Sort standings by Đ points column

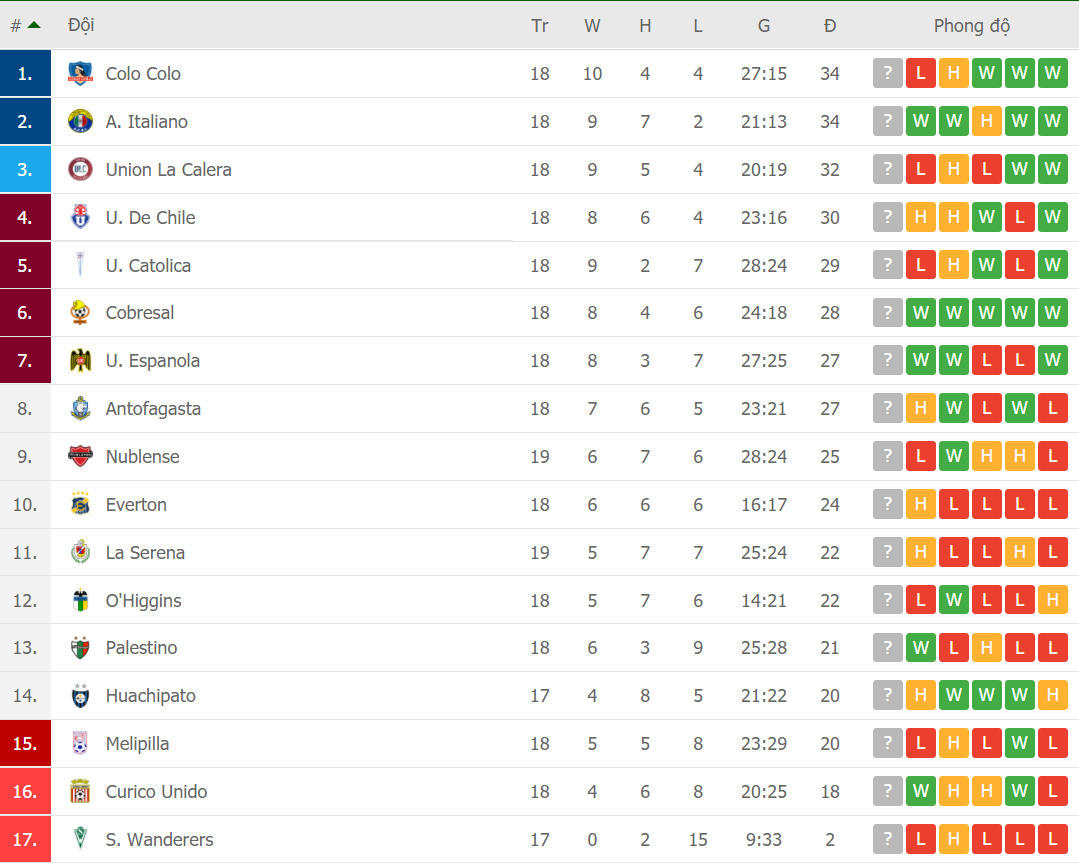coord(830,25)
